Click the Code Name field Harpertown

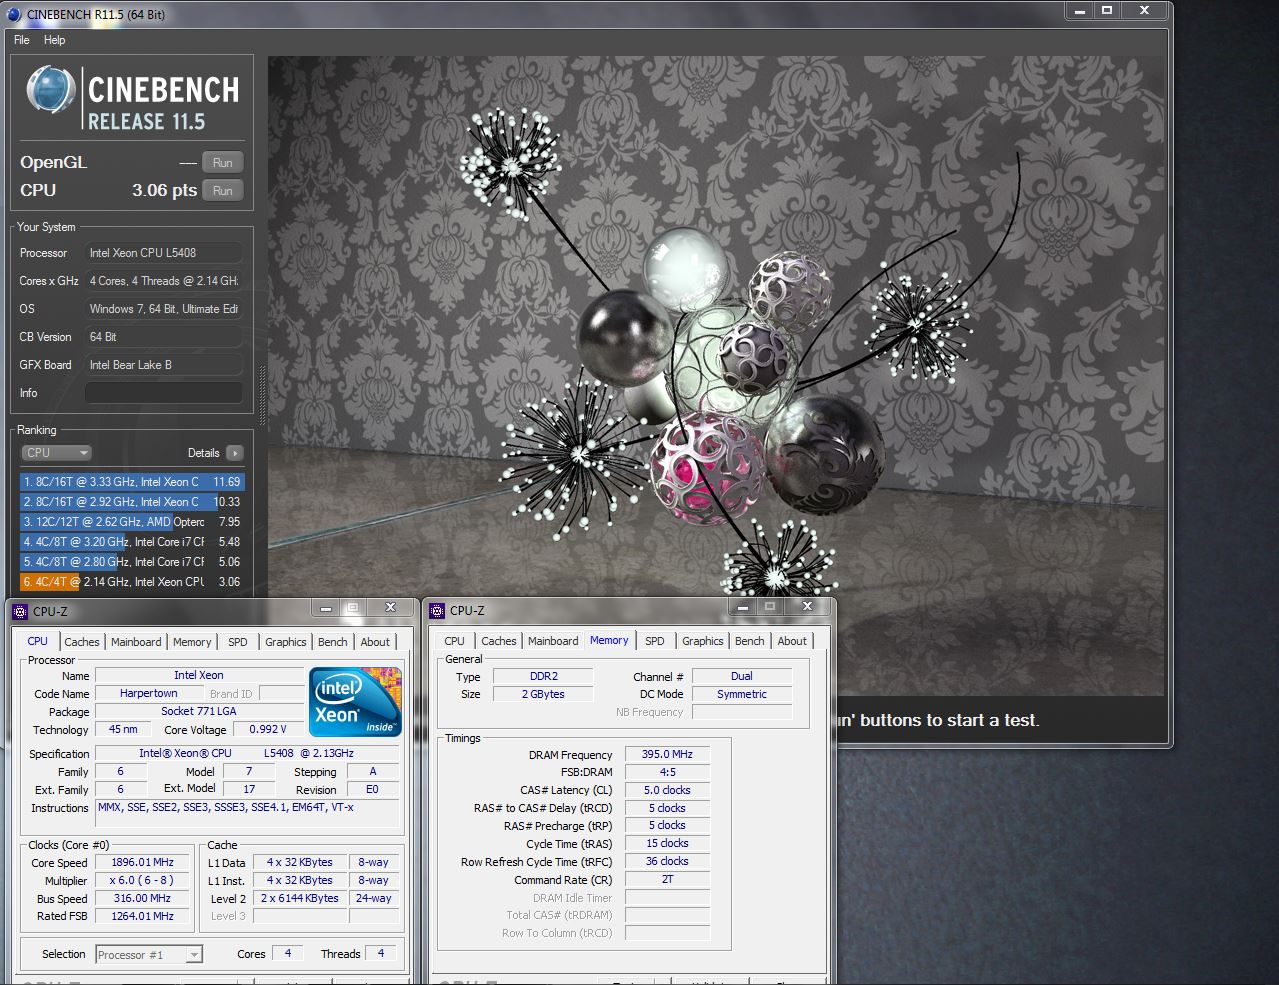pyautogui.click(x=149, y=693)
